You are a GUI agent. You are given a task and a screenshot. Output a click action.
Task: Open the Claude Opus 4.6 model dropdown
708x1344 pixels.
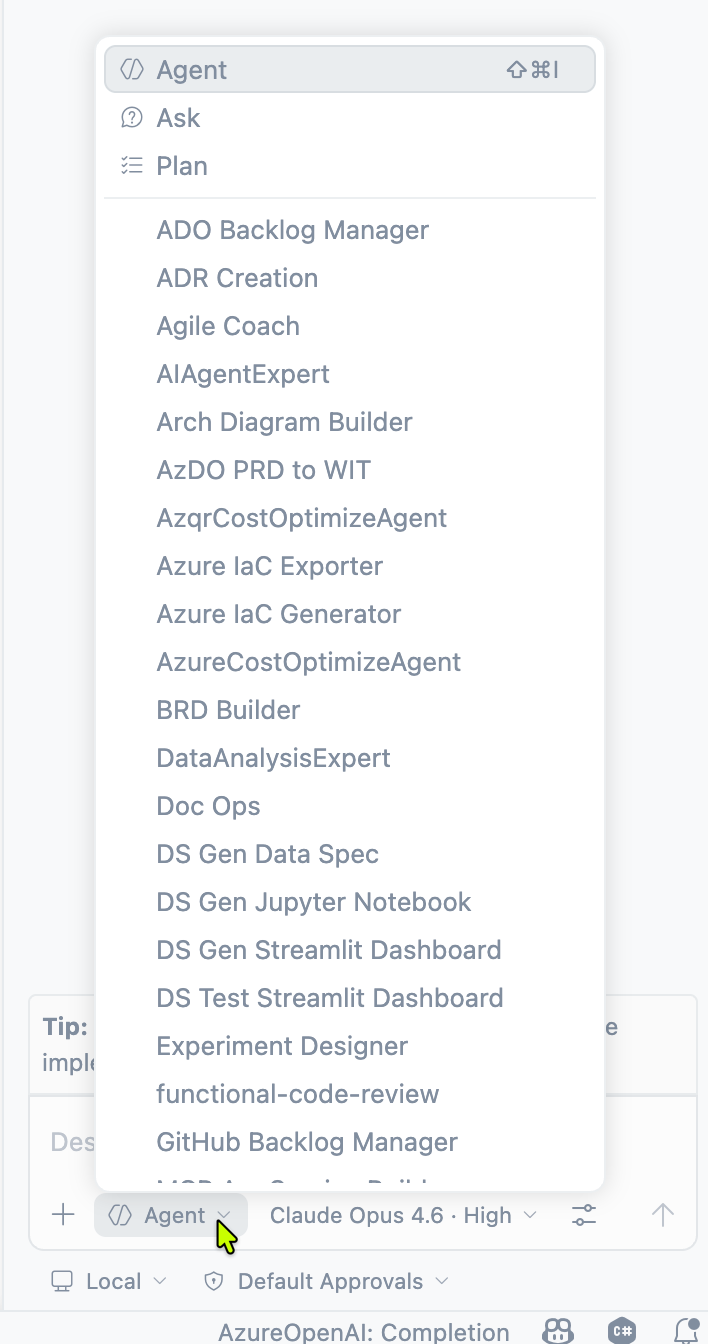pos(403,1215)
